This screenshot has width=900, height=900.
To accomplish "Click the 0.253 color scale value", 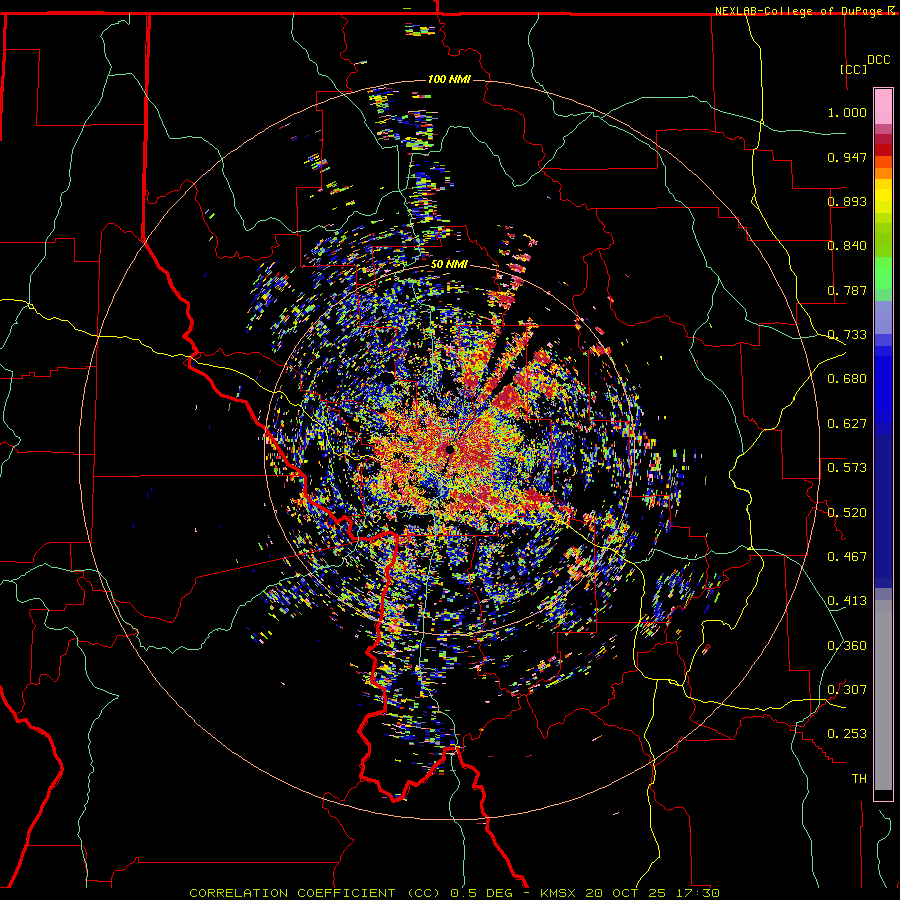I will tap(847, 734).
